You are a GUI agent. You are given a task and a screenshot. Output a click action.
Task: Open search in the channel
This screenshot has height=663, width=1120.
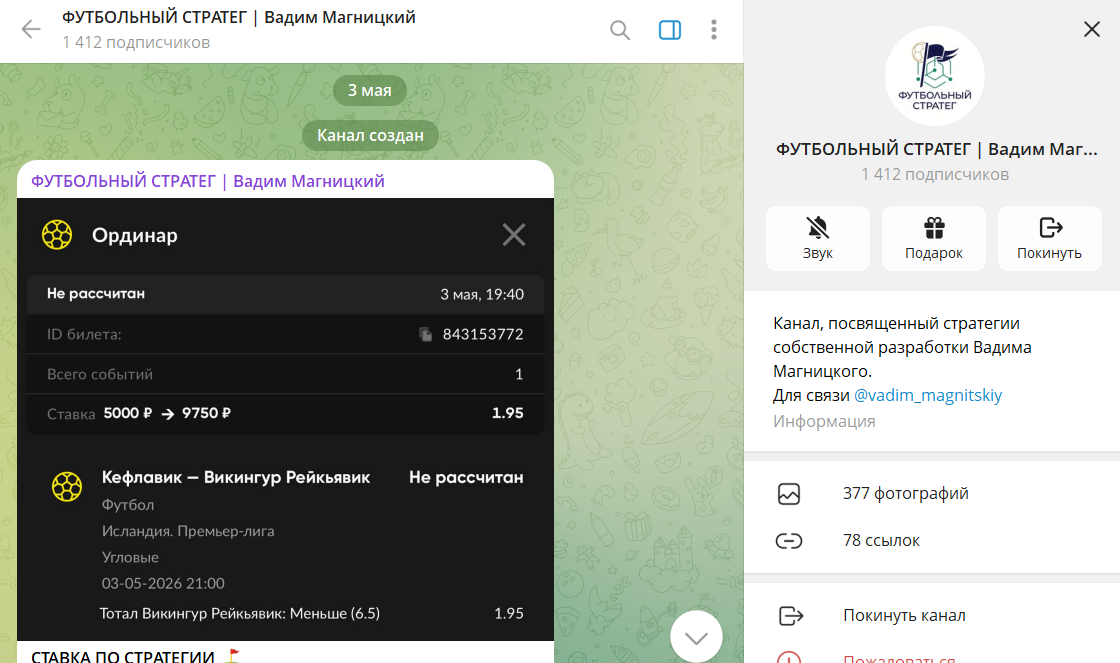click(619, 30)
